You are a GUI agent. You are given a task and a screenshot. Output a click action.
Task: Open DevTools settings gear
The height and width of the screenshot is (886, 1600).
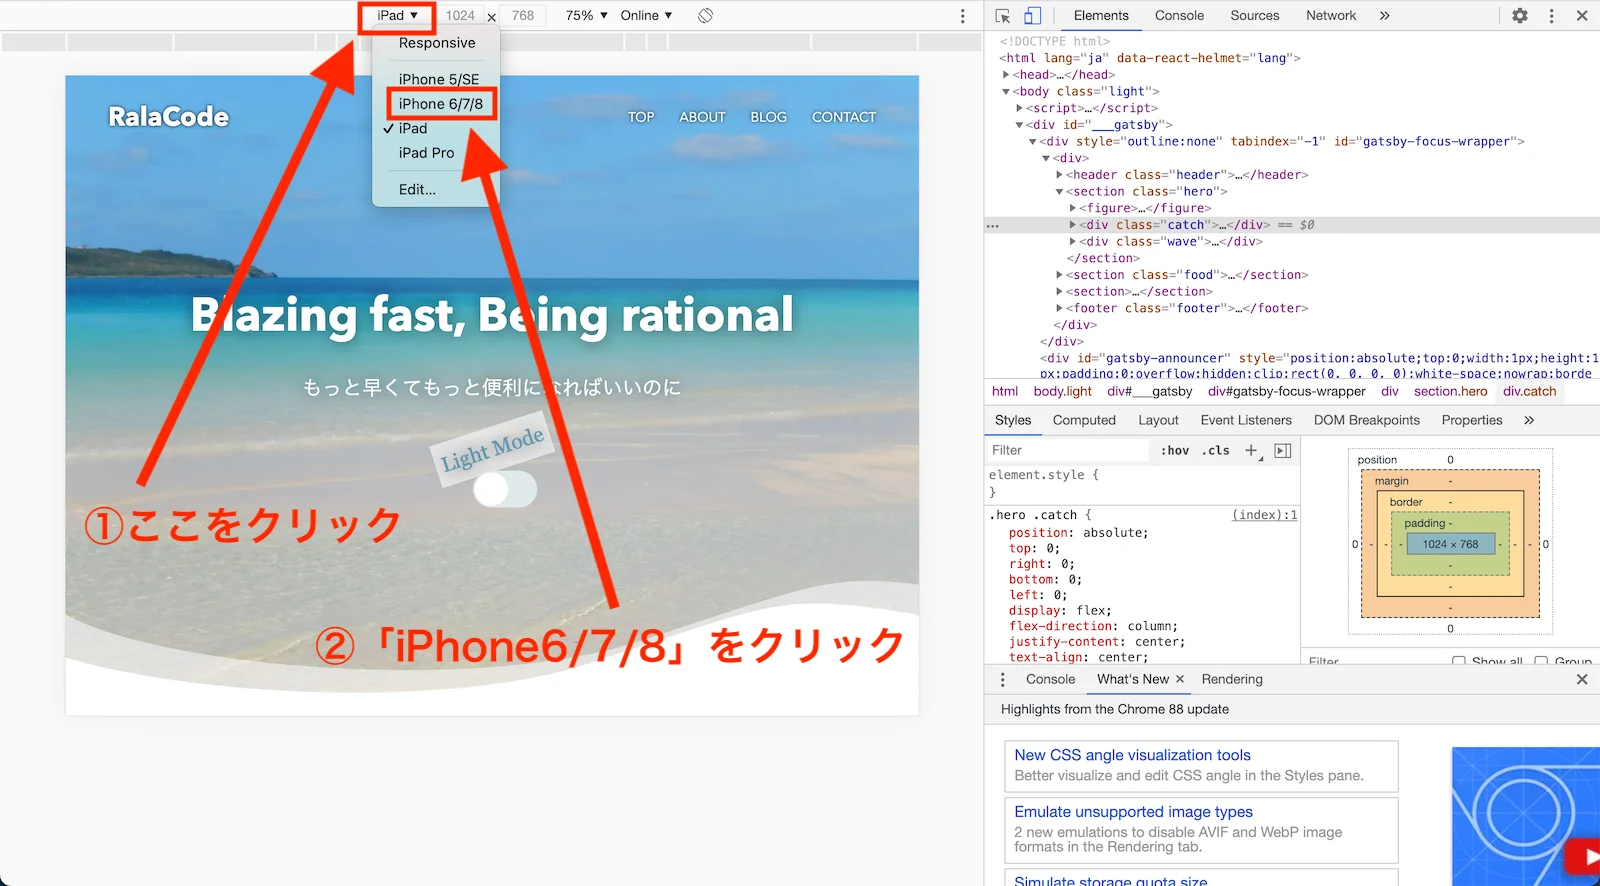pyautogui.click(x=1520, y=16)
